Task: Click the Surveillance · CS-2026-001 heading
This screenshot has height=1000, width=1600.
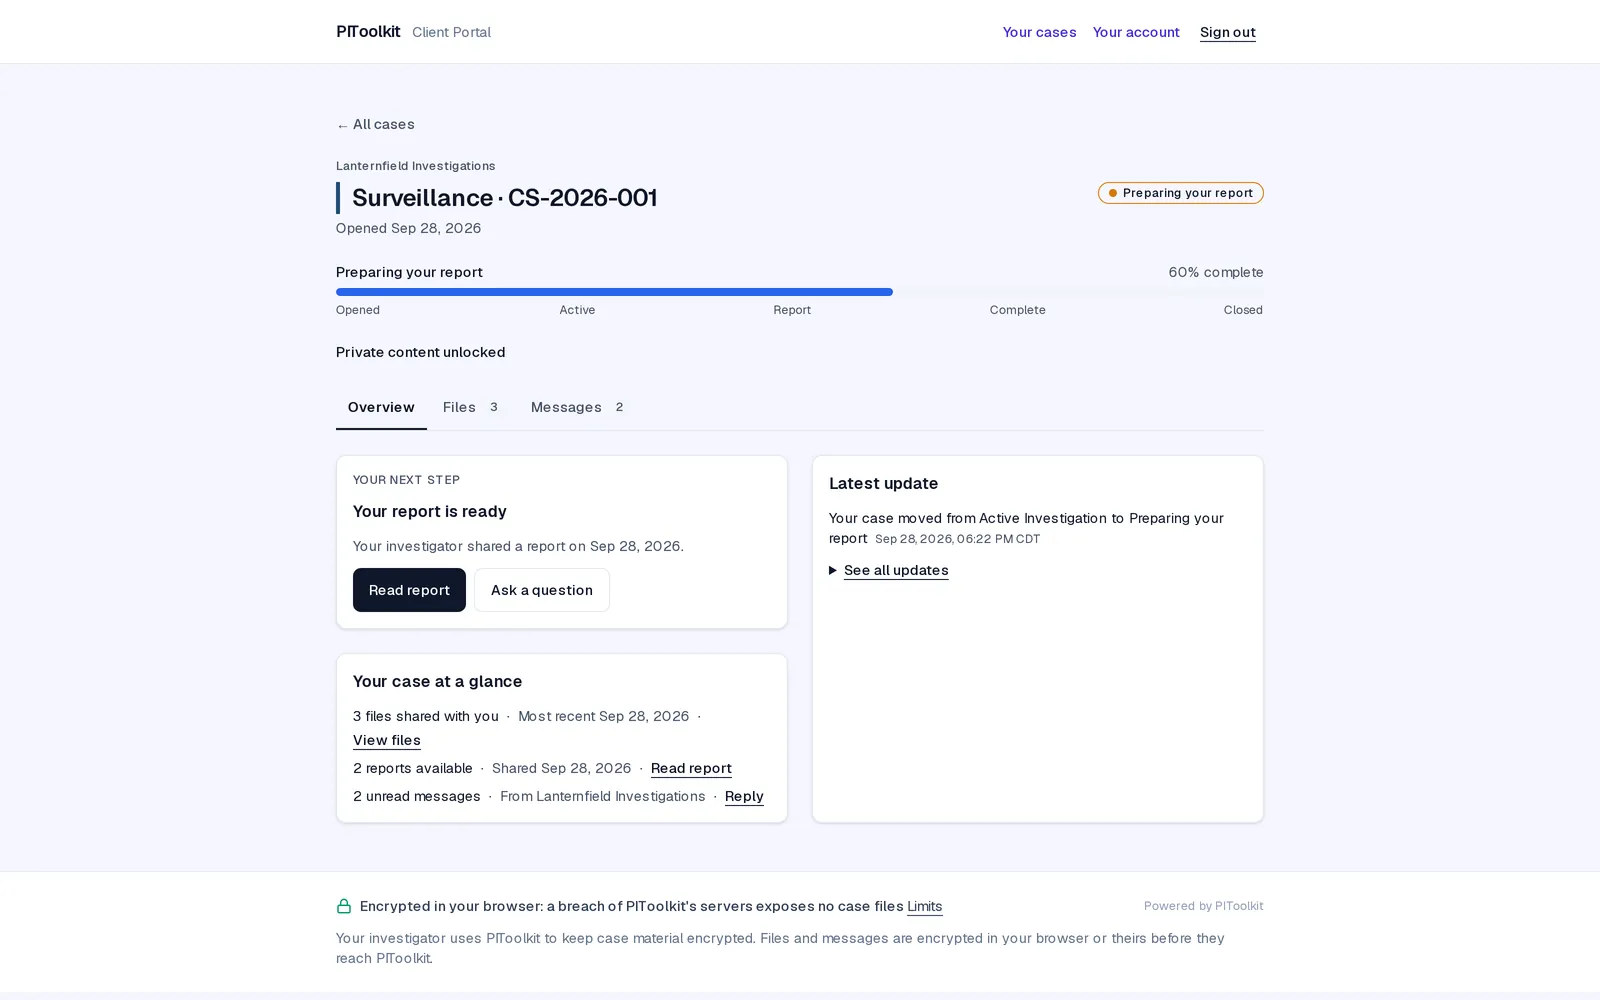Action: 505,198
